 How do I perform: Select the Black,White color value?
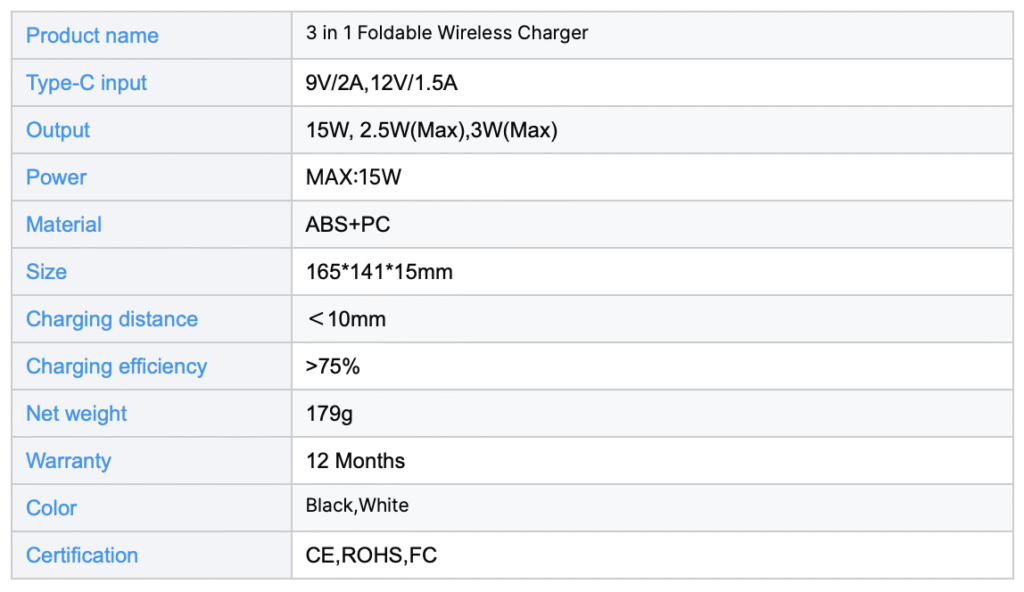pos(357,506)
